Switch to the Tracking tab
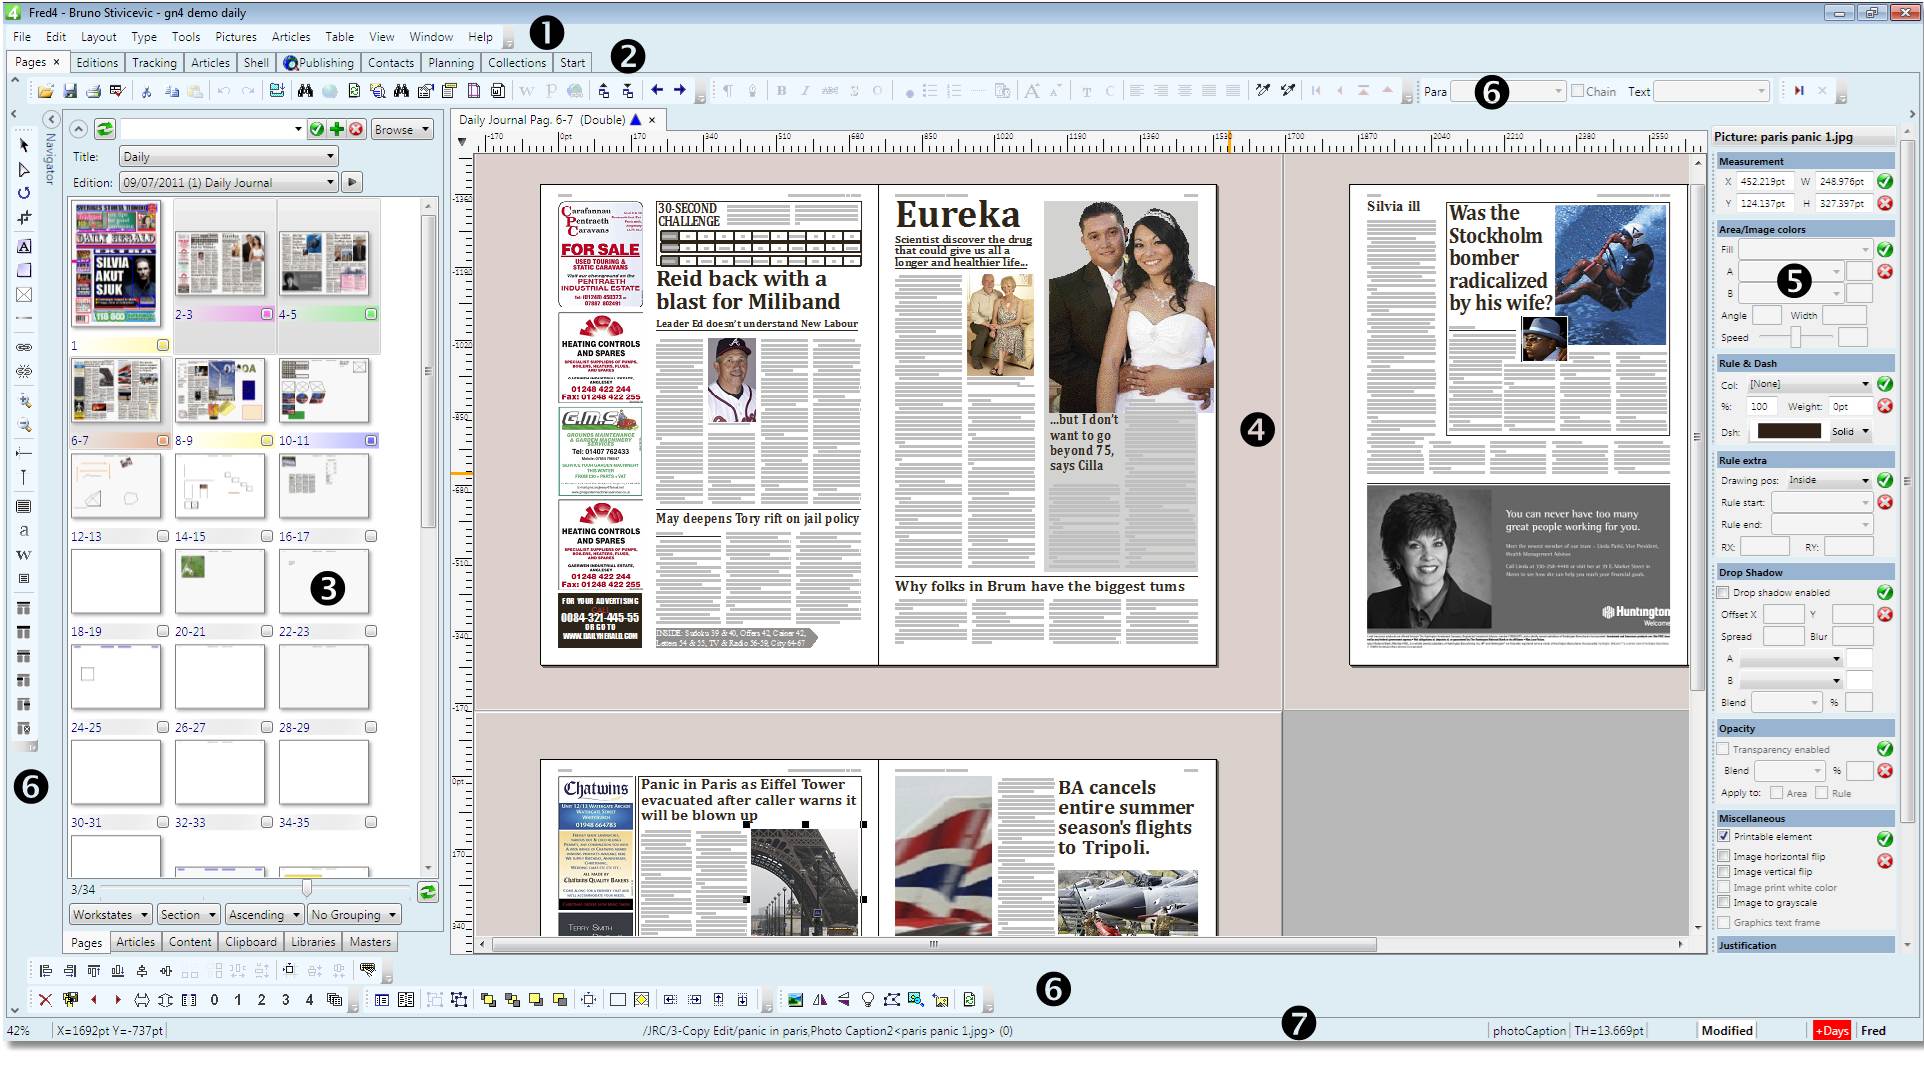1924x1066 pixels. click(x=154, y=62)
